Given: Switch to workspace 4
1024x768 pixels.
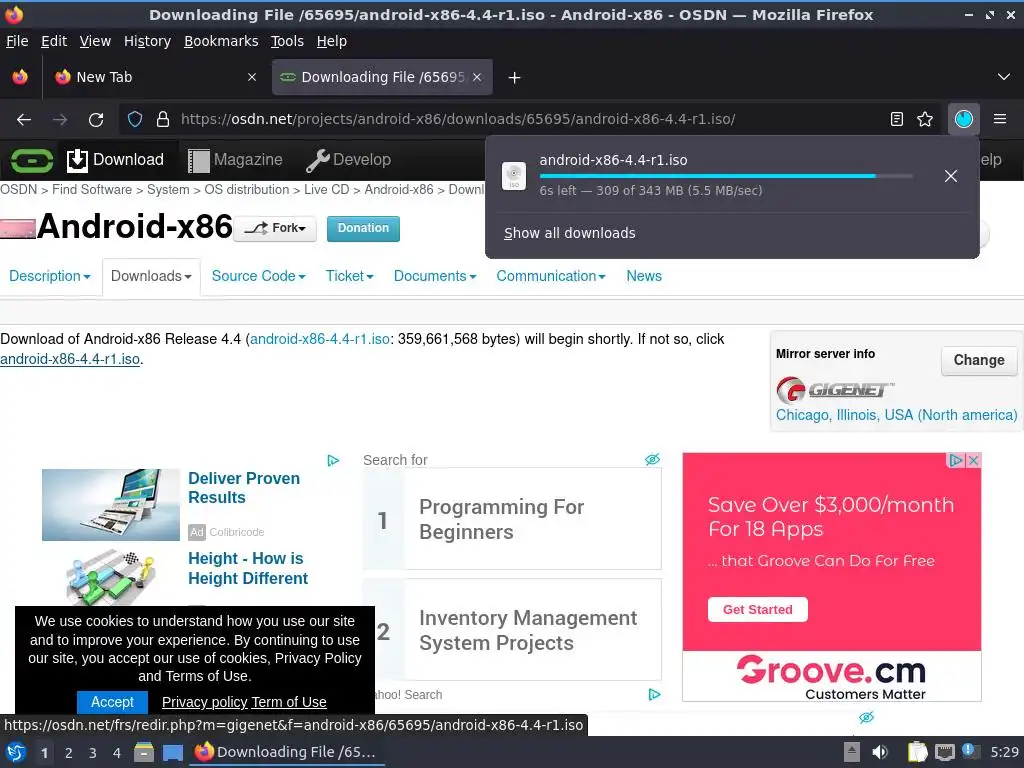Looking at the screenshot, I should coord(117,753).
